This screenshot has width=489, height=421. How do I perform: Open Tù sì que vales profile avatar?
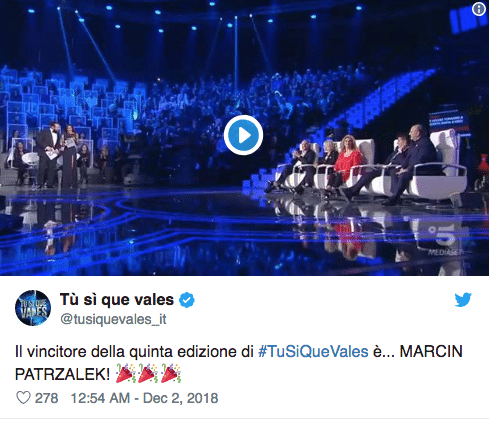[33, 308]
